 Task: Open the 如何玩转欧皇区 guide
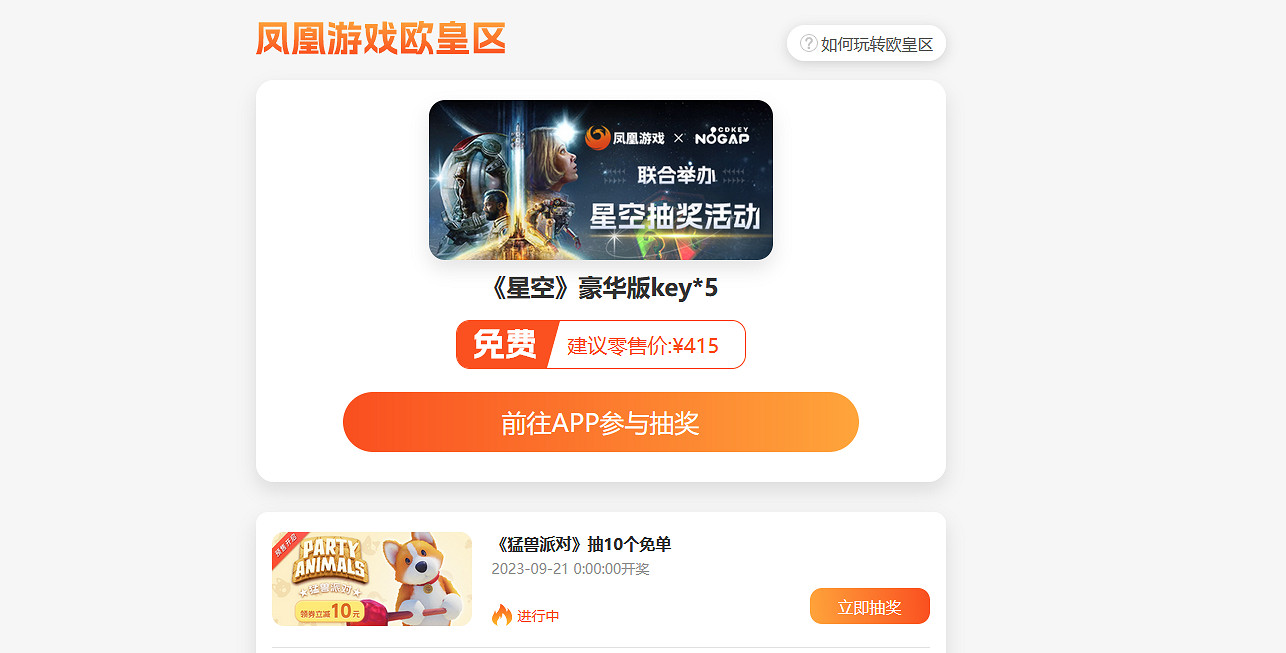point(866,43)
